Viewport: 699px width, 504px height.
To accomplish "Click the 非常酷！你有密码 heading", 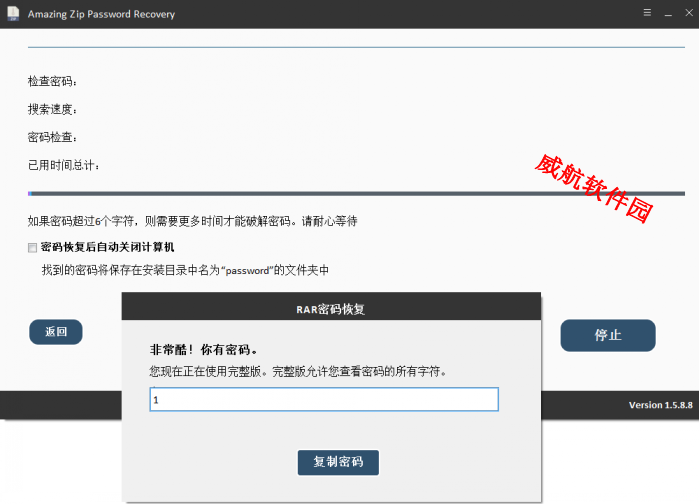I will tap(204, 350).
